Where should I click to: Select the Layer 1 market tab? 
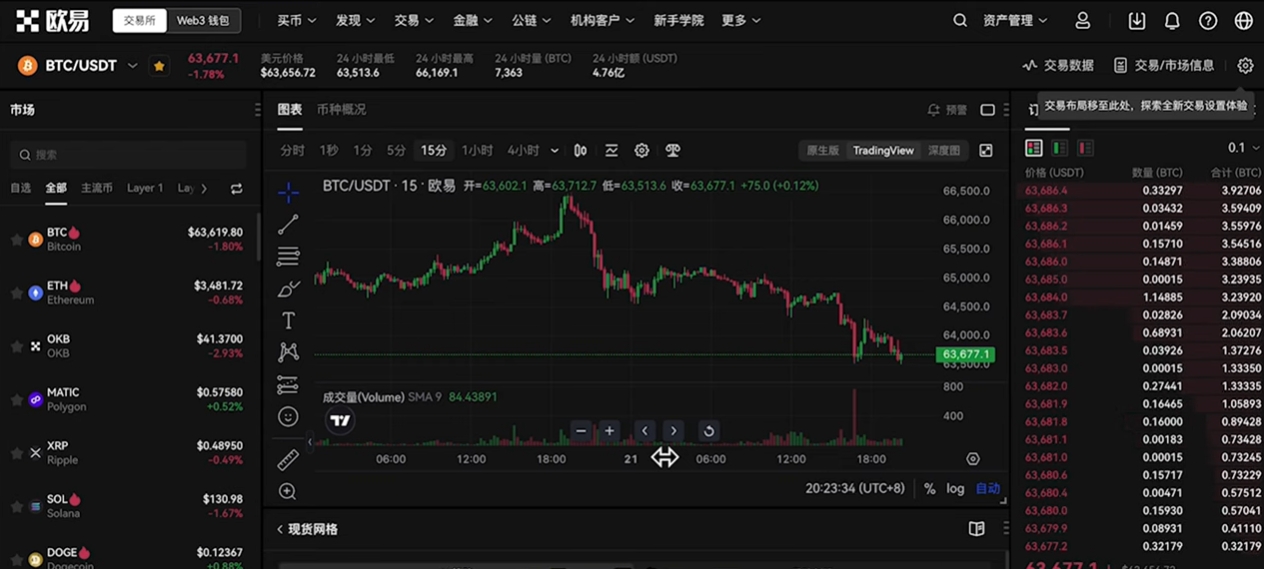click(145, 188)
